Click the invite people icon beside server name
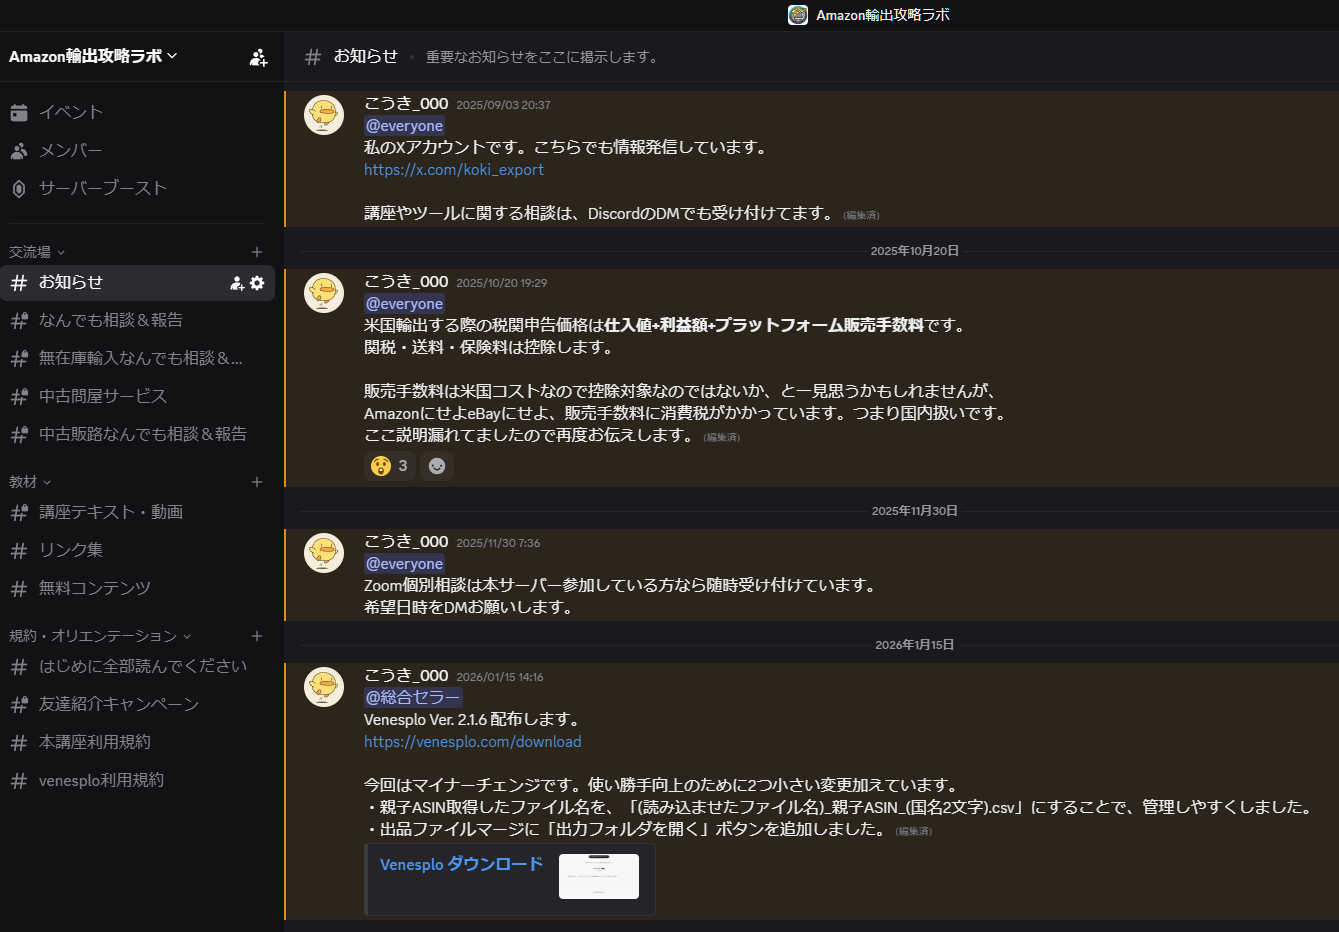This screenshot has height=932, width=1339. click(x=258, y=57)
